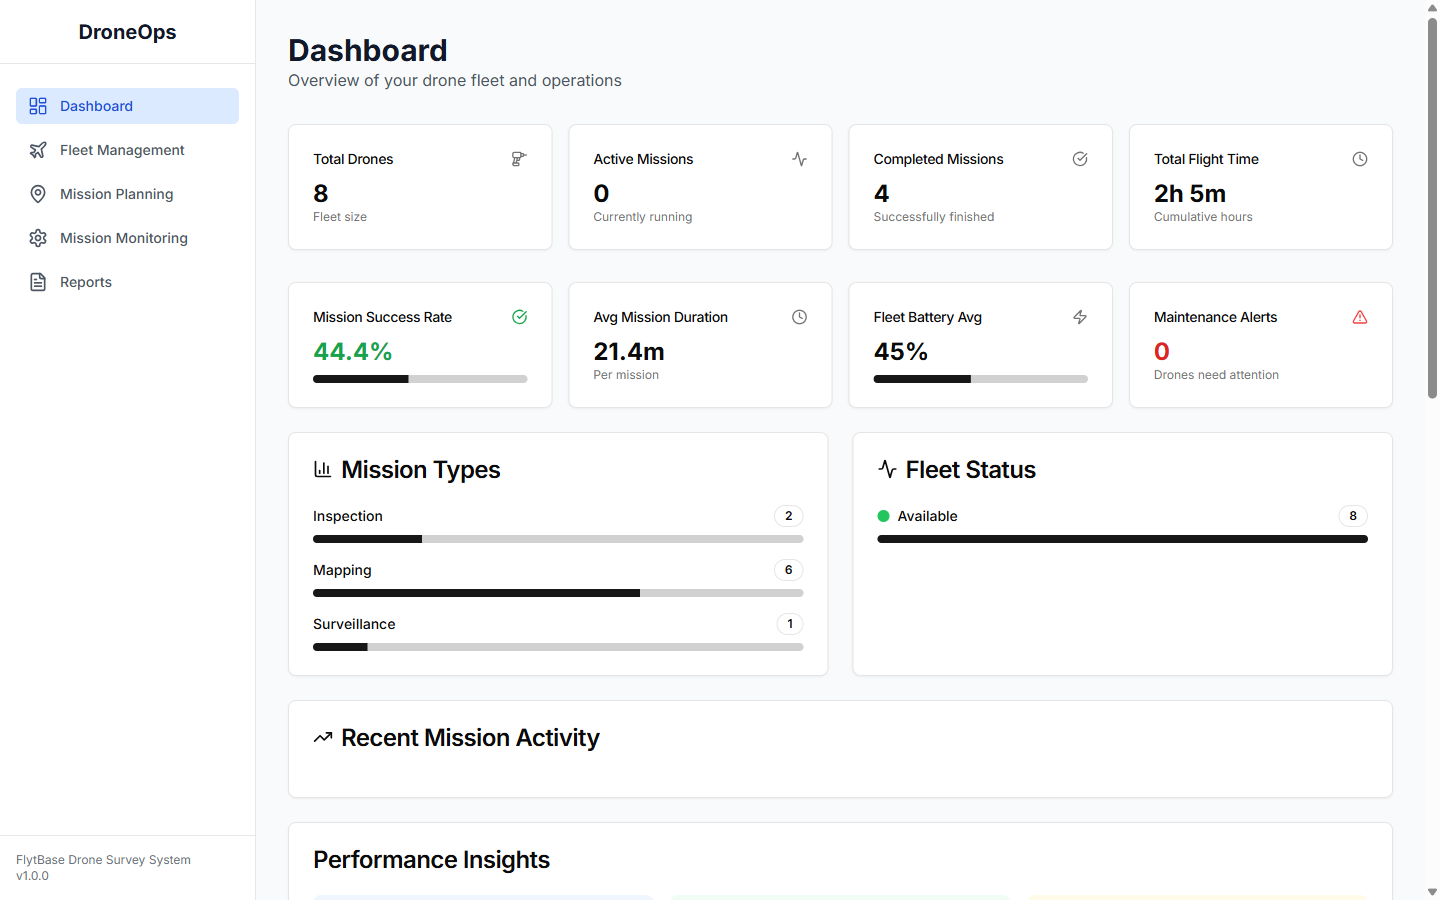Viewport: 1440px width, 900px height.
Task: Click 'Fleet size' caption
Action: tap(340, 217)
